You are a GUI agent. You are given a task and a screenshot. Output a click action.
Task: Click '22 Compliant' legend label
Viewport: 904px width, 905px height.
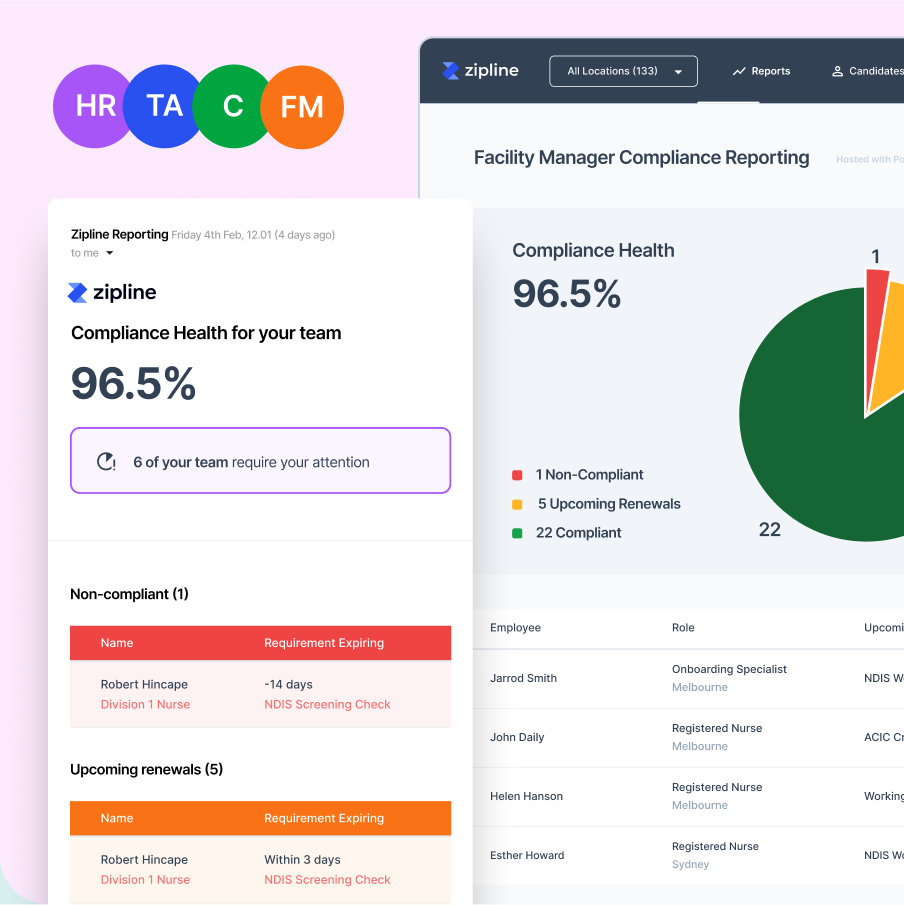[x=578, y=533]
